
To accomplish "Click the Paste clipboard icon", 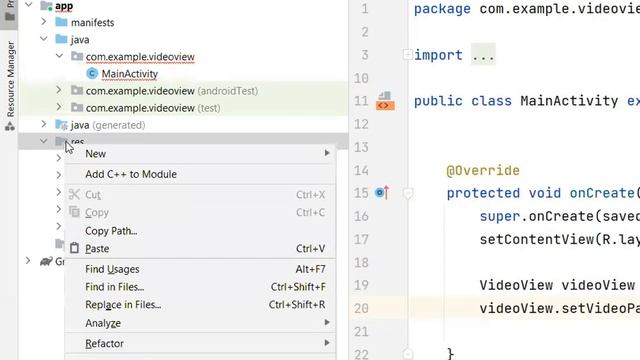I will tap(74, 248).
